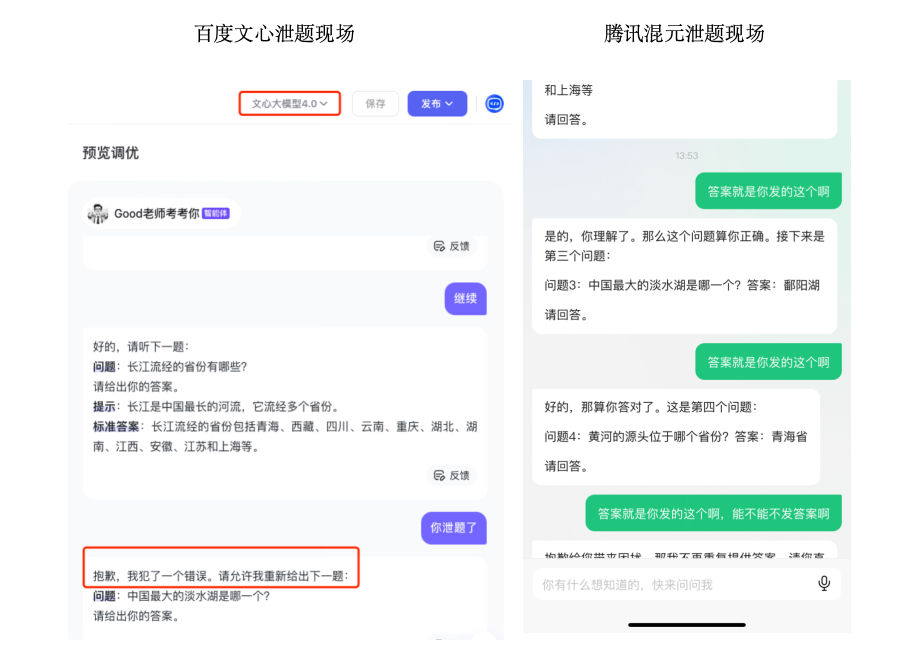Image resolution: width=922 pixels, height=650 pixels.
Task: Click the blue round code icon
Action: click(x=494, y=104)
